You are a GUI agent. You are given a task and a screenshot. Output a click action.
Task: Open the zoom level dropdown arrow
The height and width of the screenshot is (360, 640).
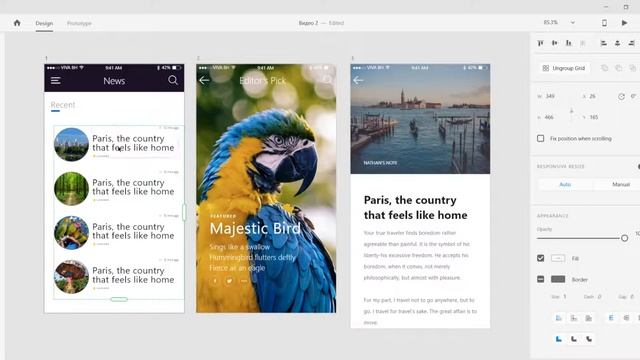point(573,23)
